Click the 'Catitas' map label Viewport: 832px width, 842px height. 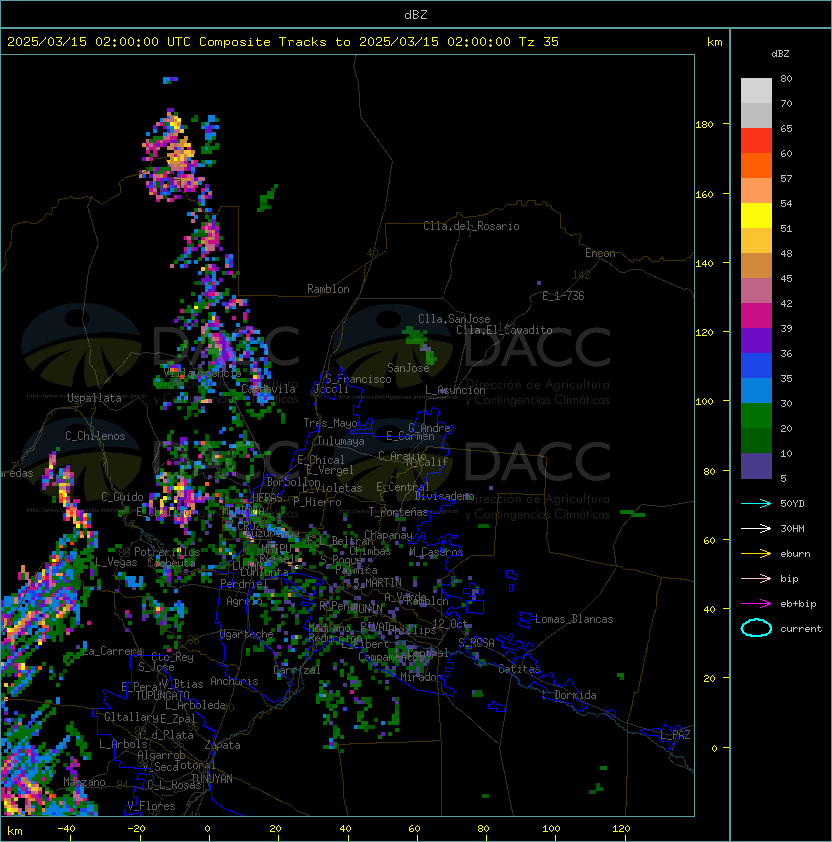click(x=519, y=669)
